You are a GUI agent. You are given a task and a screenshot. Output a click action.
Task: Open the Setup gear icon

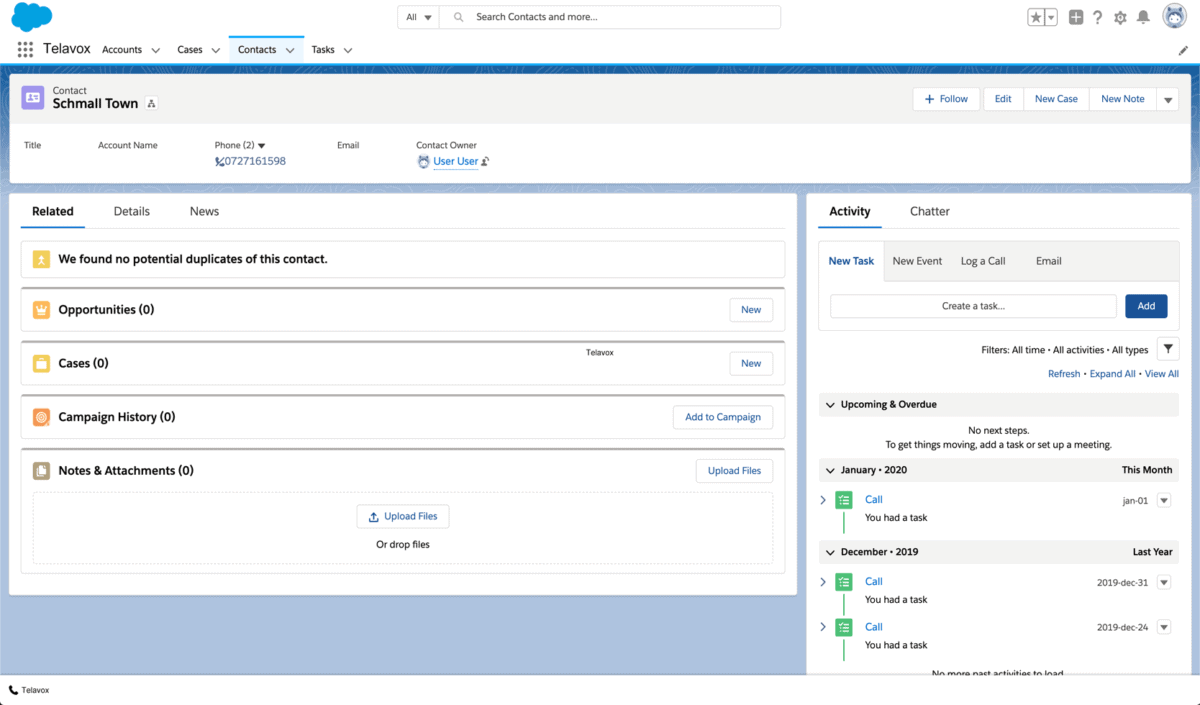coord(1120,17)
